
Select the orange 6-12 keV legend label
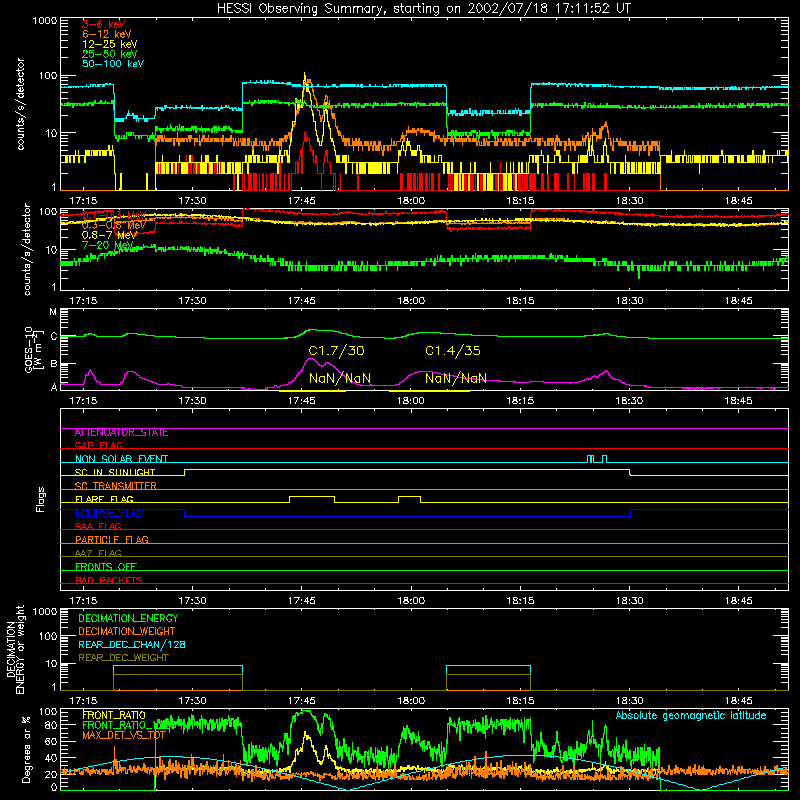click(107, 34)
